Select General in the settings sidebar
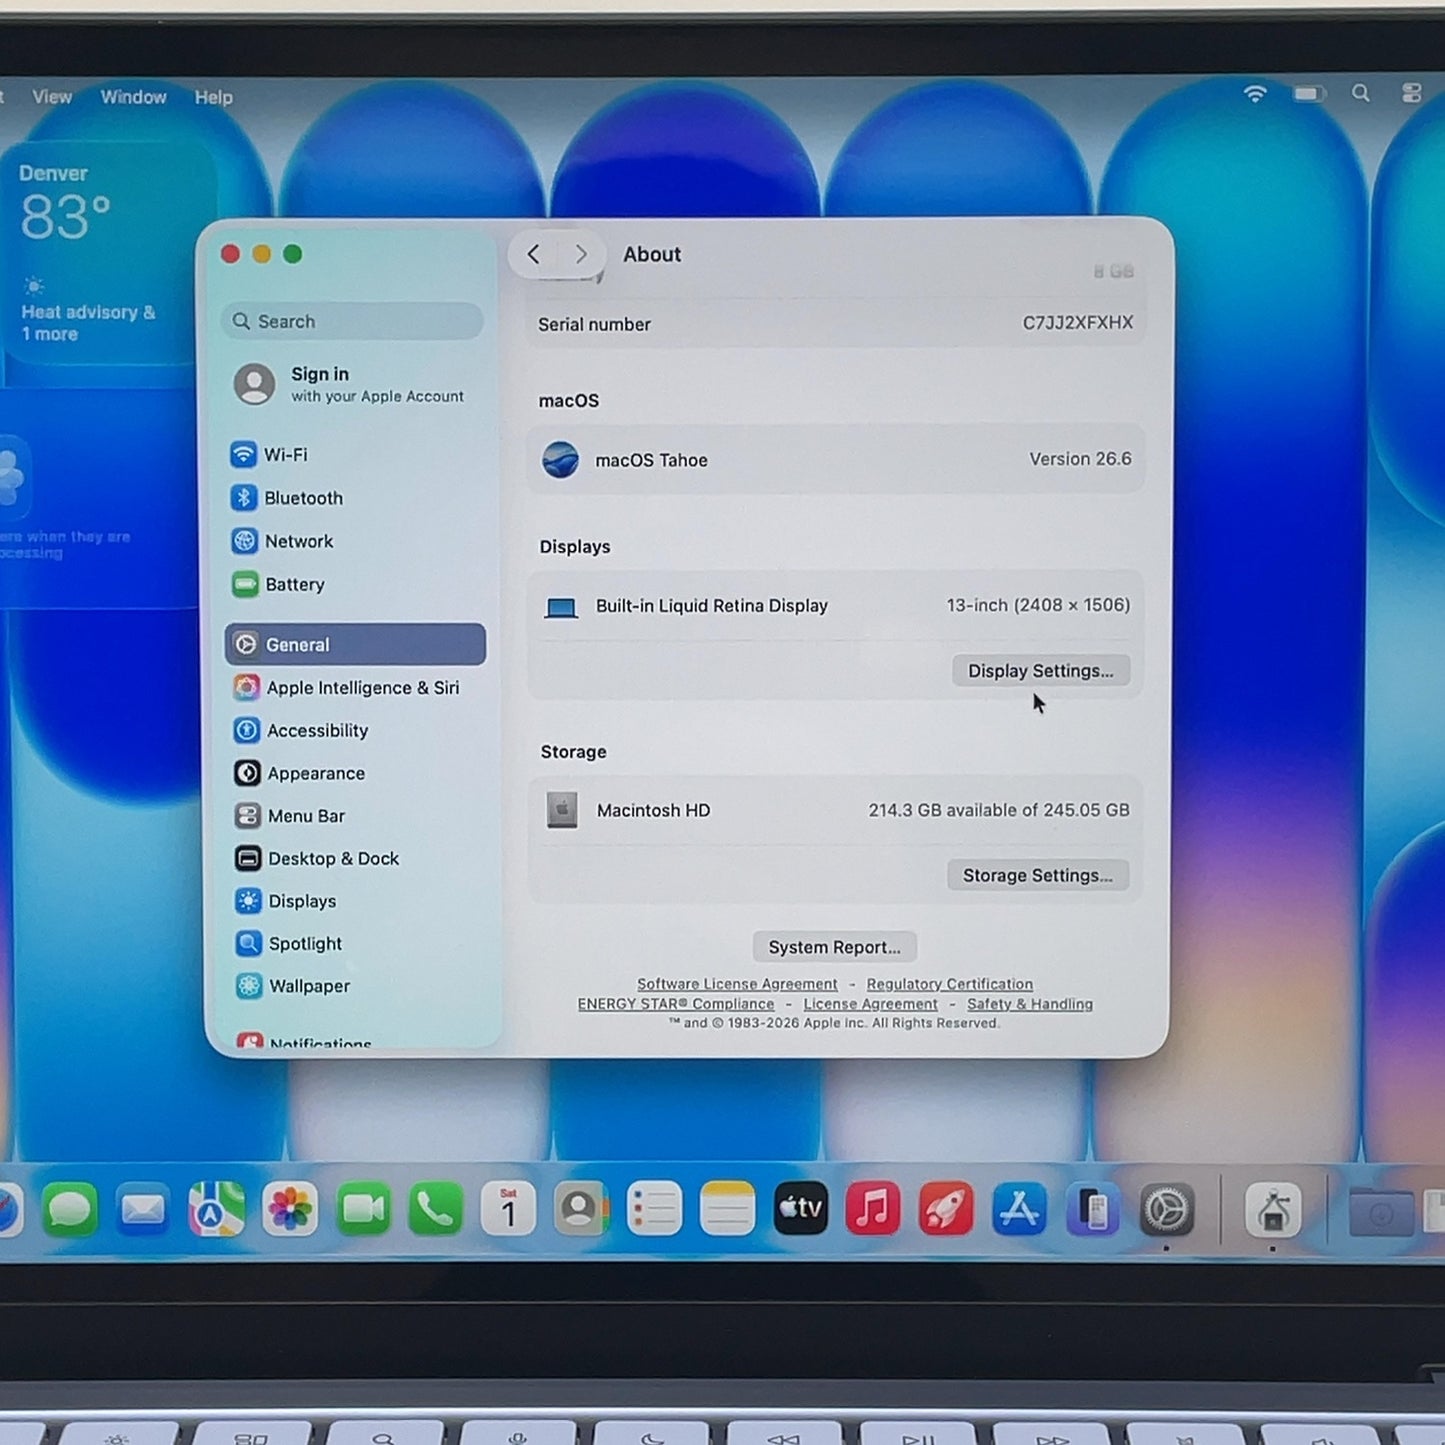 (x=355, y=645)
